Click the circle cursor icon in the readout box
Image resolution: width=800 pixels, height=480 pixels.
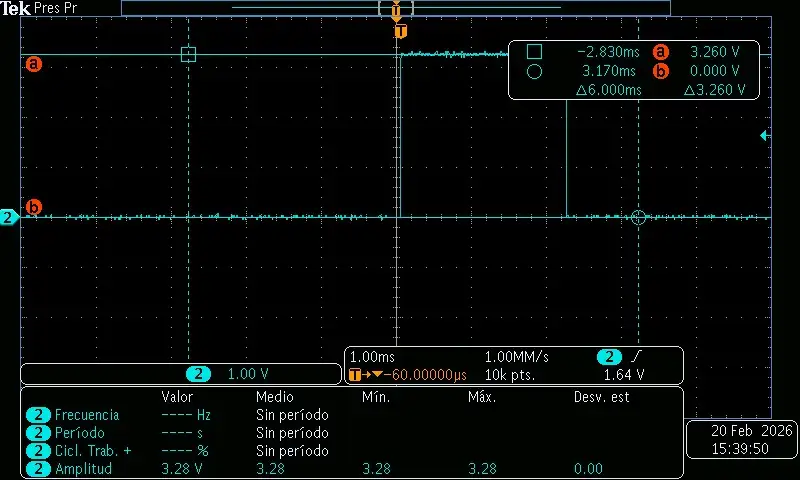[534, 71]
